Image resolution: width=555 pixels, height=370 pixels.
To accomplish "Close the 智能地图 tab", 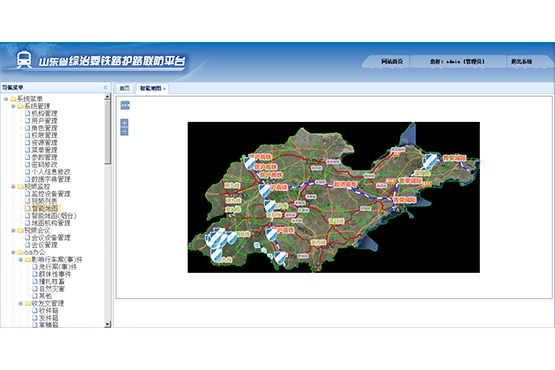I will point(164,89).
